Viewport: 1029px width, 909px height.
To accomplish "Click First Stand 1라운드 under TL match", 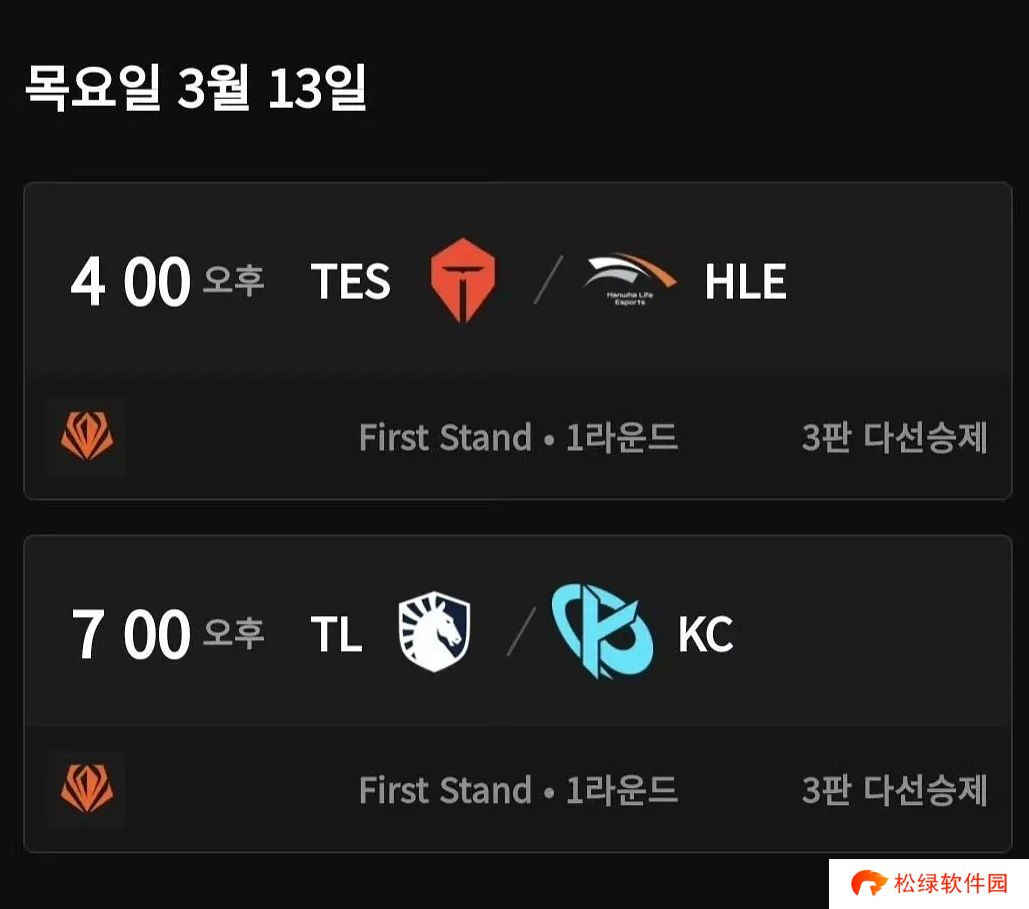I will (518, 790).
